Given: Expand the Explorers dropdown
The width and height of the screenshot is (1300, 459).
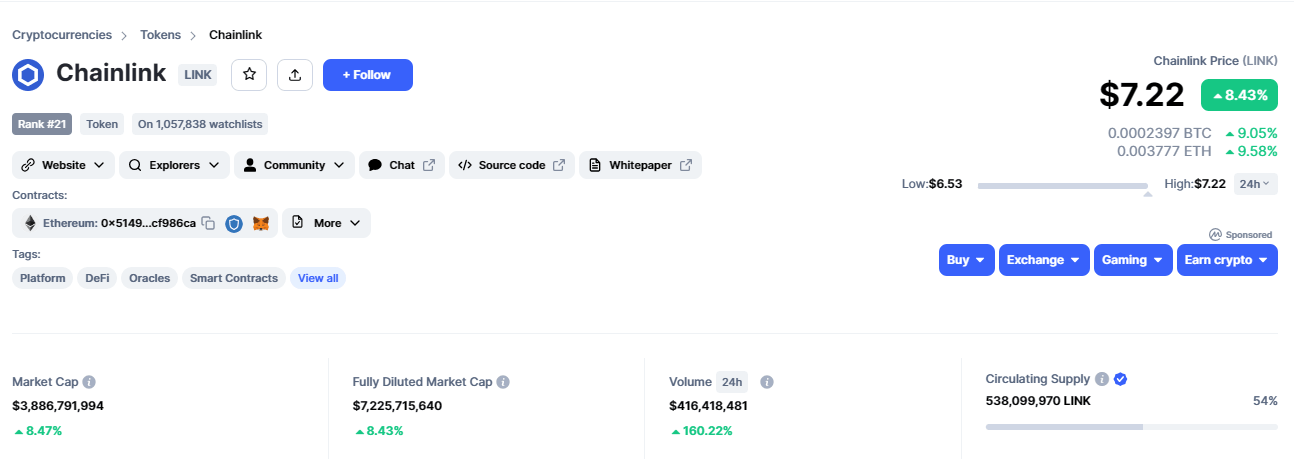Looking at the screenshot, I should click(174, 165).
